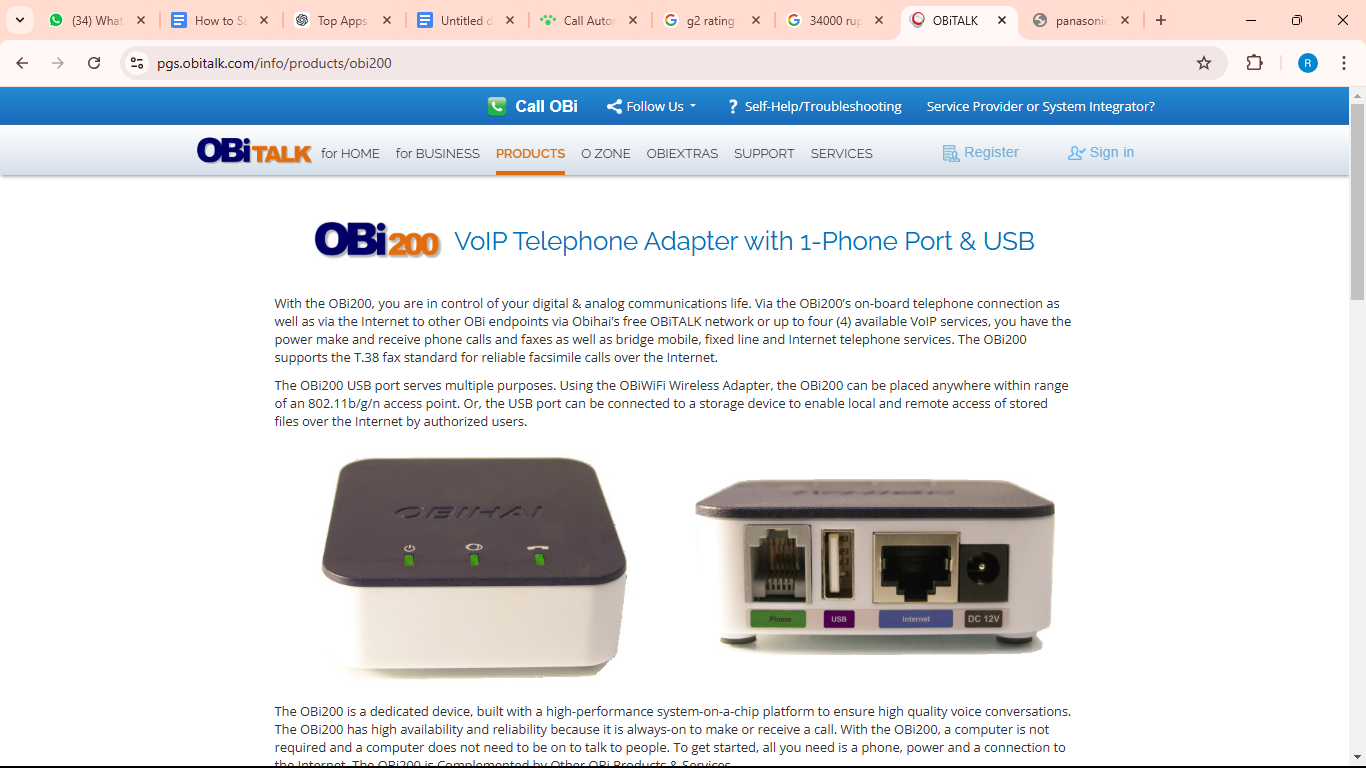This screenshot has height=768, width=1366.
Task: Click the Sign in link
Action: point(1101,152)
